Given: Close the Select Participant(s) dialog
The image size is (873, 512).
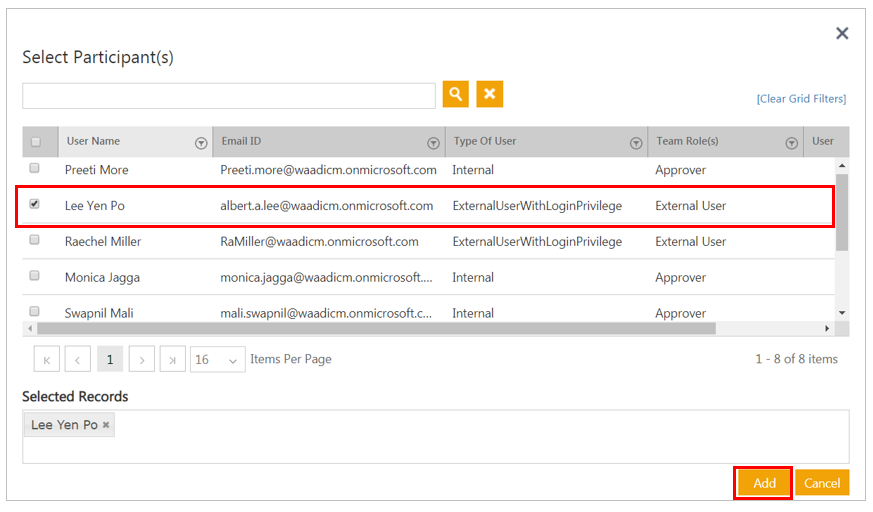Looking at the screenshot, I should tap(842, 34).
